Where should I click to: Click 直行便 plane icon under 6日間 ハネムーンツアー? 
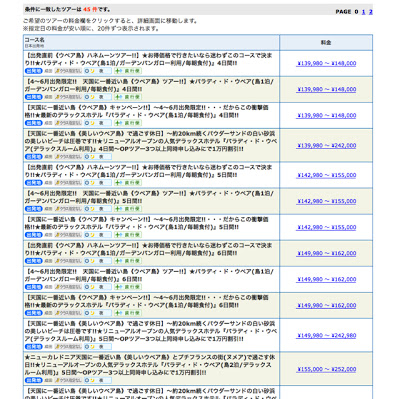128,261
